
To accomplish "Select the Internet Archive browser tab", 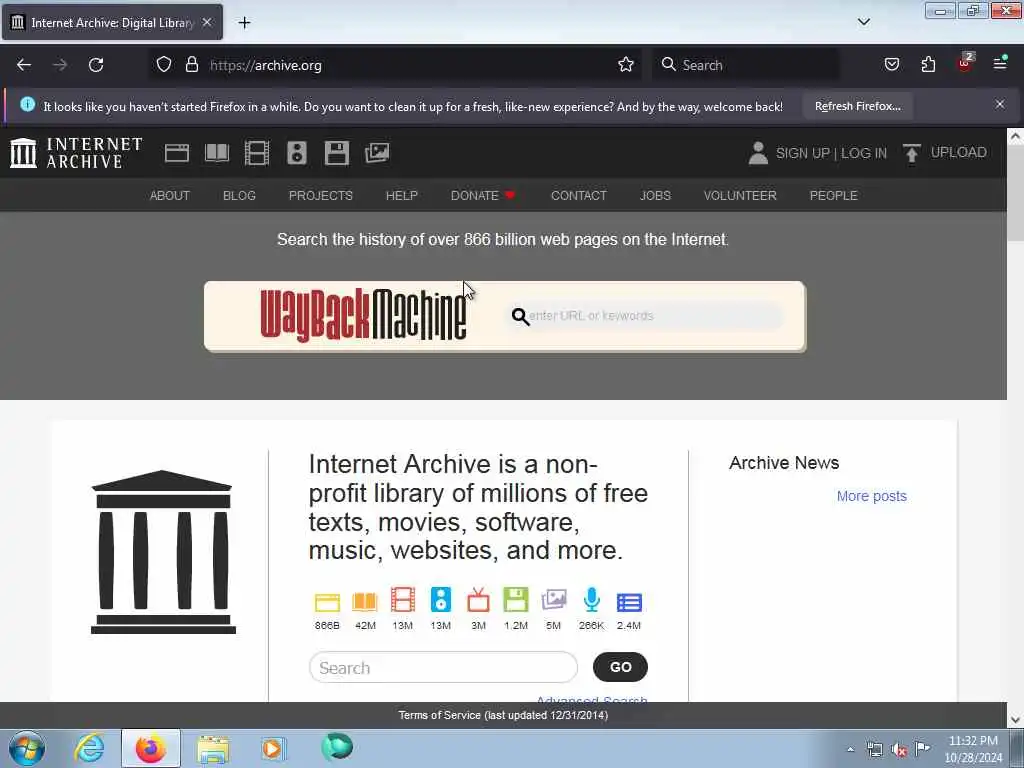I will pyautogui.click(x=112, y=22).
